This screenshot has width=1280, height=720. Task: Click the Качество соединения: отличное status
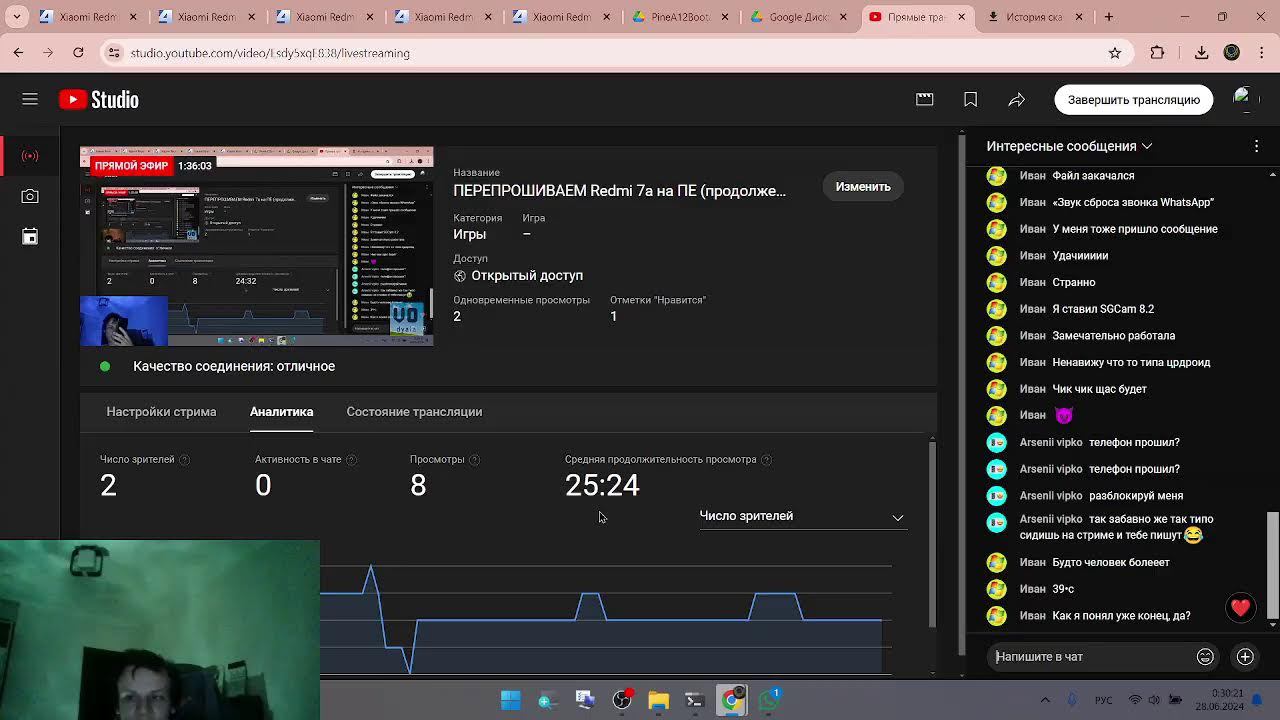[234, 366]
